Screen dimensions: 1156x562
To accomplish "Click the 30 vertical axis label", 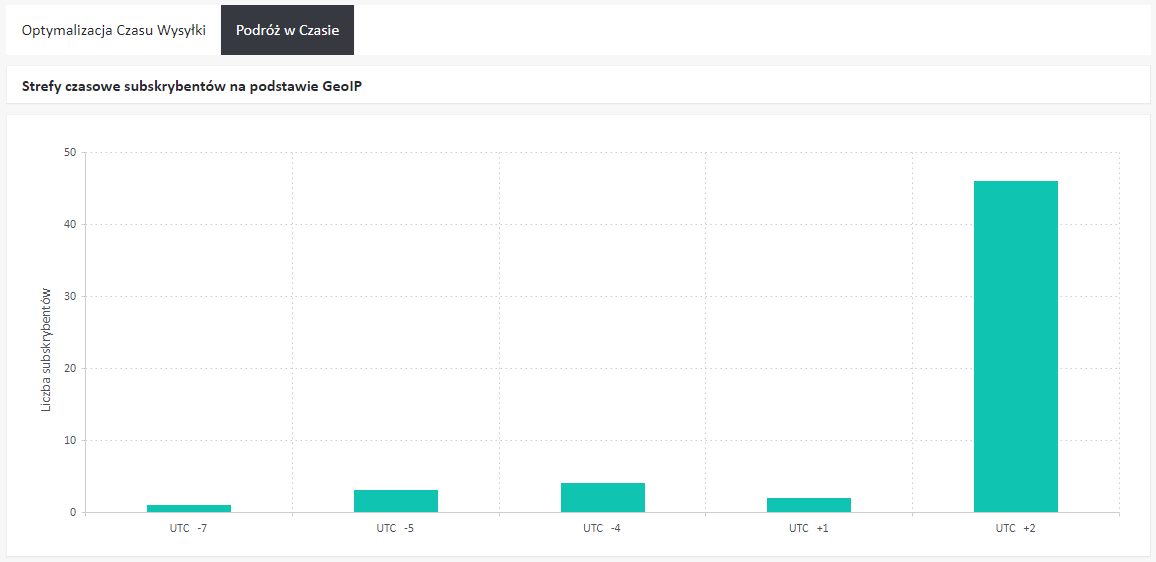I will pyautogui.click(x=69, y=297).
